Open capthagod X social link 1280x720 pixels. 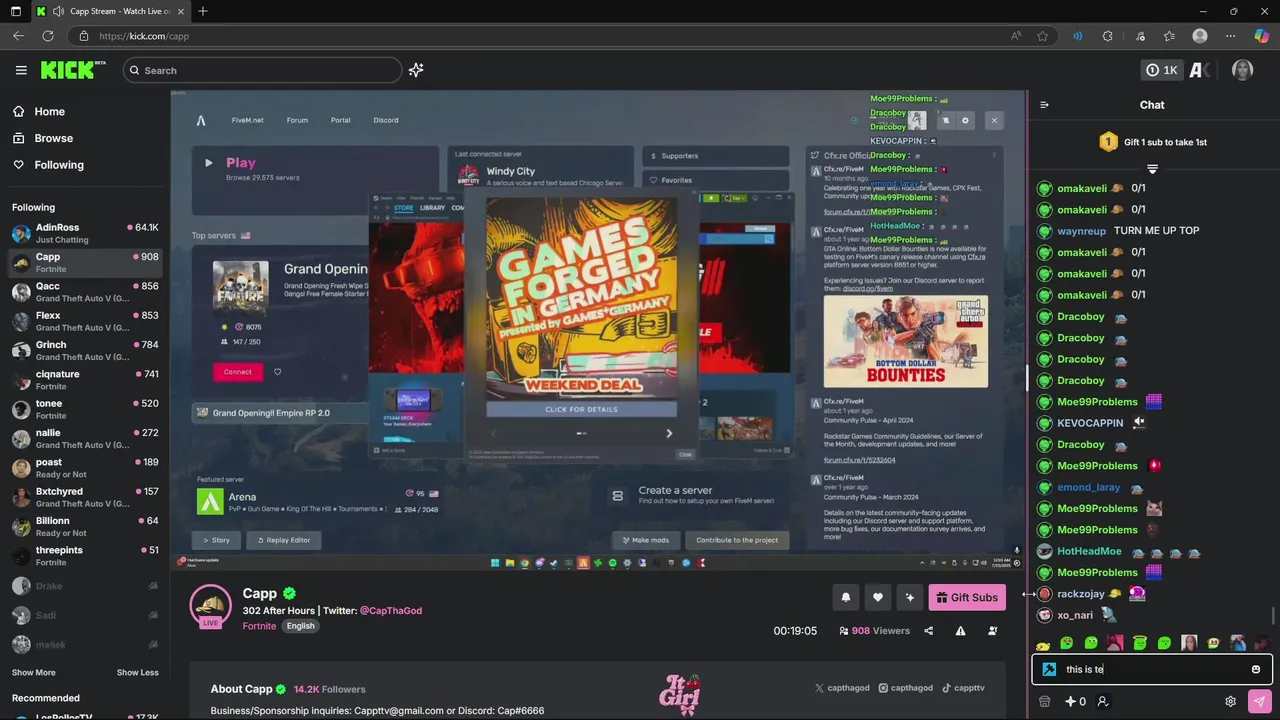pyautogui.click(x=842, y=688)
